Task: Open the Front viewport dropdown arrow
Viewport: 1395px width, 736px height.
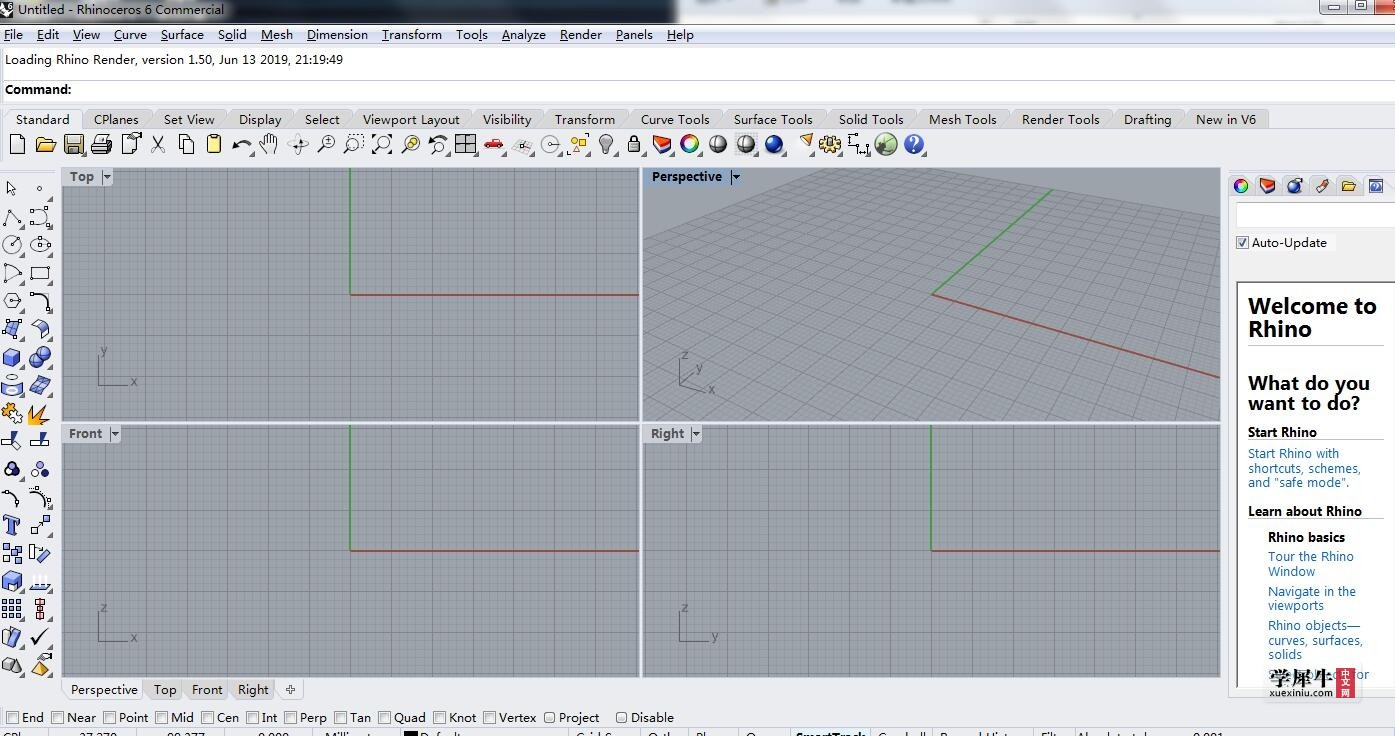Action: (115, 434)
